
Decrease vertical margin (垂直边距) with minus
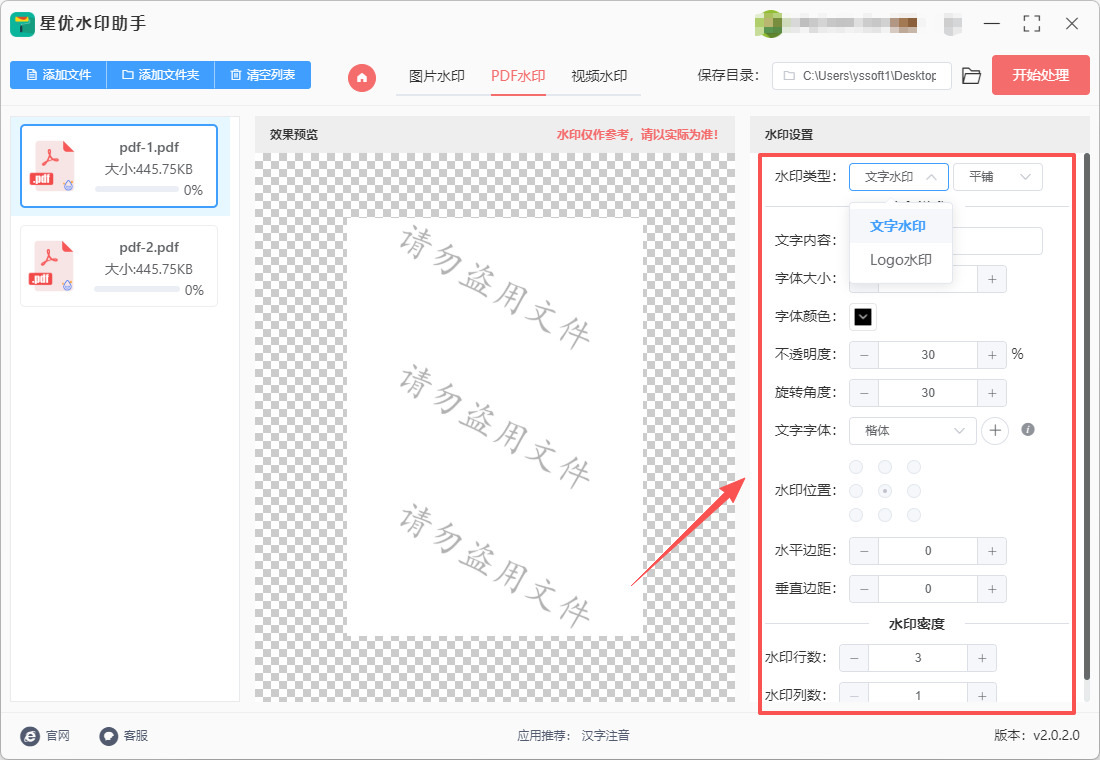tap(864, 589)
